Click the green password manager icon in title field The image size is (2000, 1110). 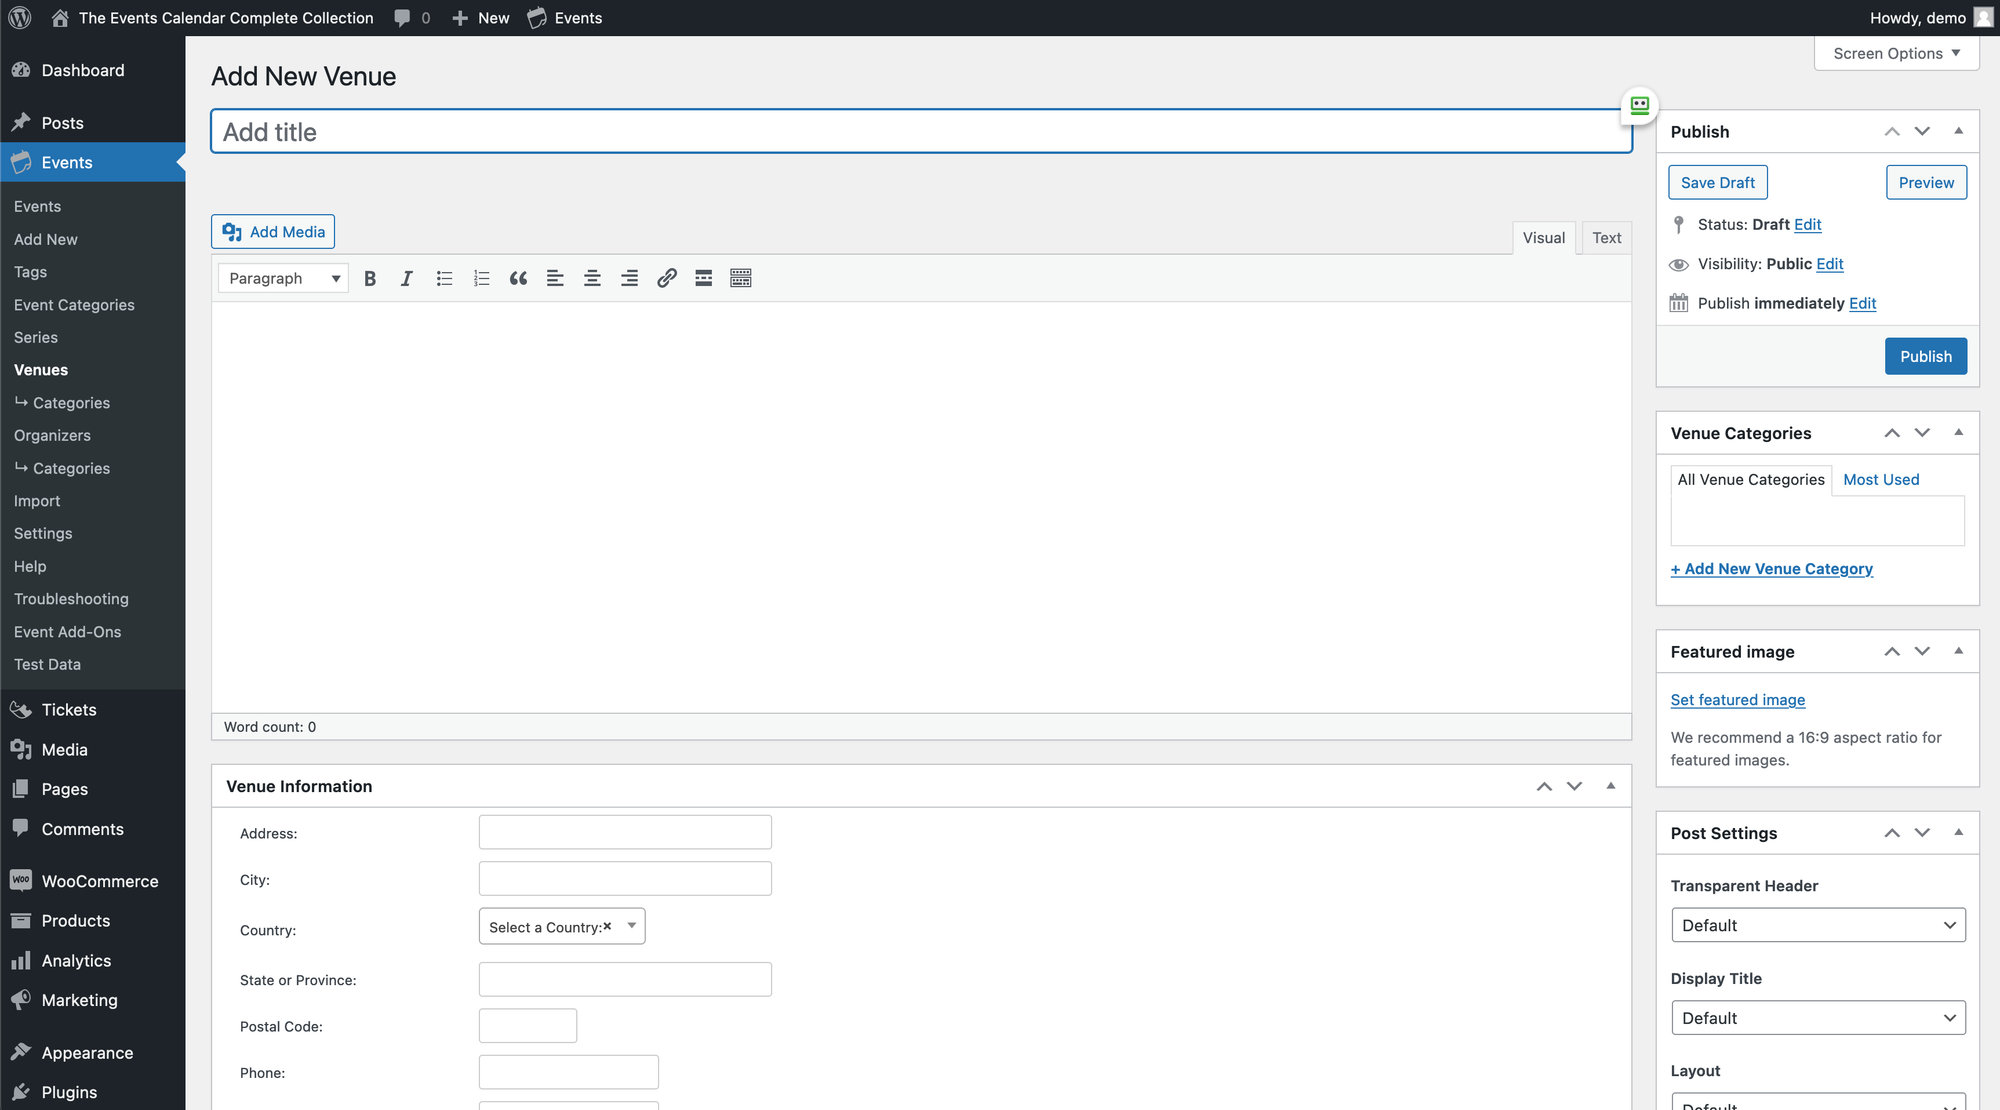tap(1640, 105)
